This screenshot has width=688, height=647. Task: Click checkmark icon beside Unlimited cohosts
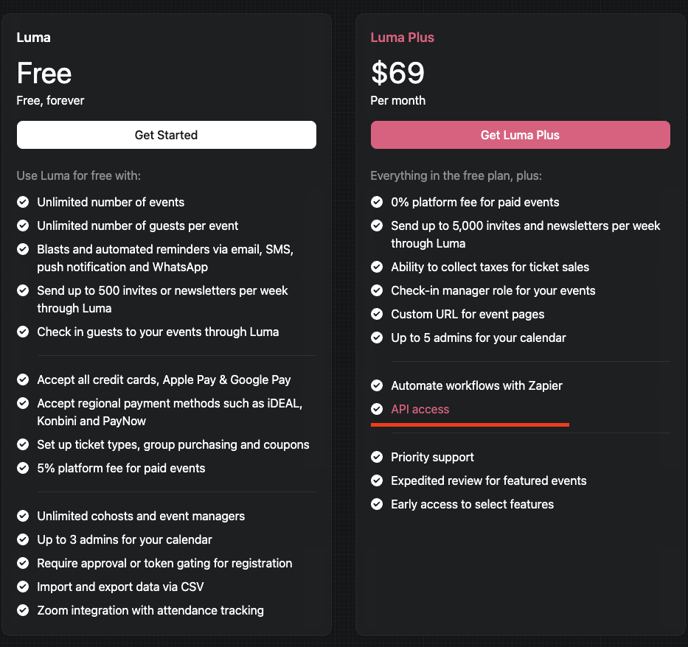(23, 516)
